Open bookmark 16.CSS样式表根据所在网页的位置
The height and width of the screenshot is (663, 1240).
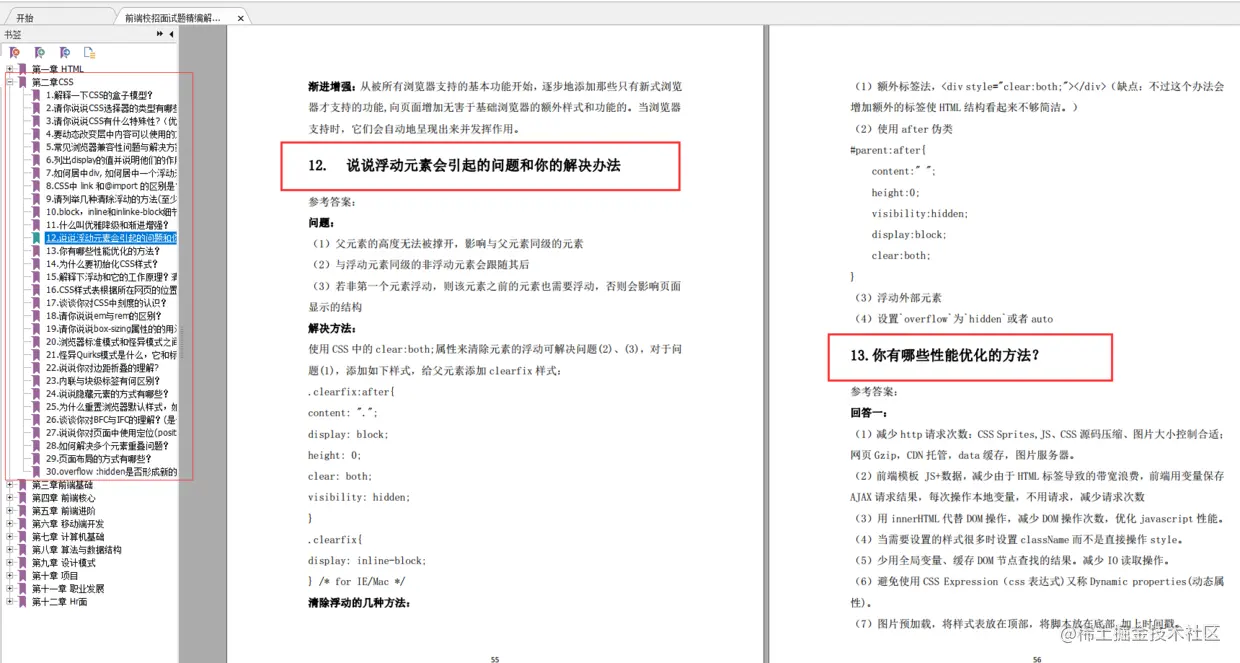tap(112, 290)
